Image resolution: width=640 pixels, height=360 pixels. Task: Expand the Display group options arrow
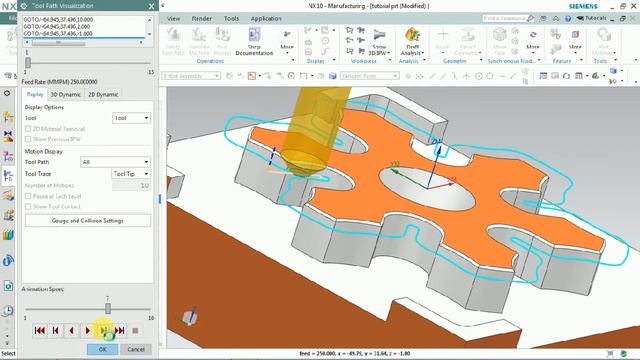point(334,60)
